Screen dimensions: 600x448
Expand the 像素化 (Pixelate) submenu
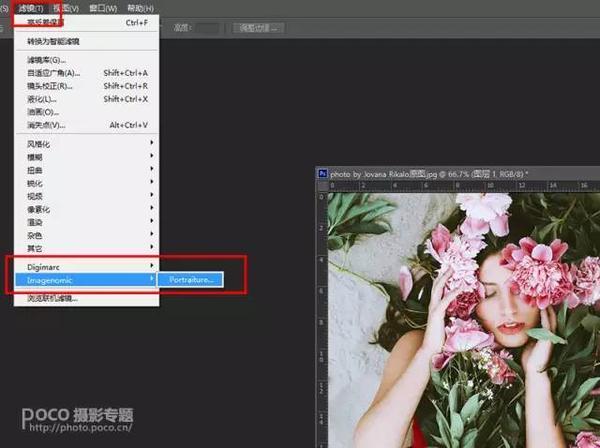click(86, 209)
